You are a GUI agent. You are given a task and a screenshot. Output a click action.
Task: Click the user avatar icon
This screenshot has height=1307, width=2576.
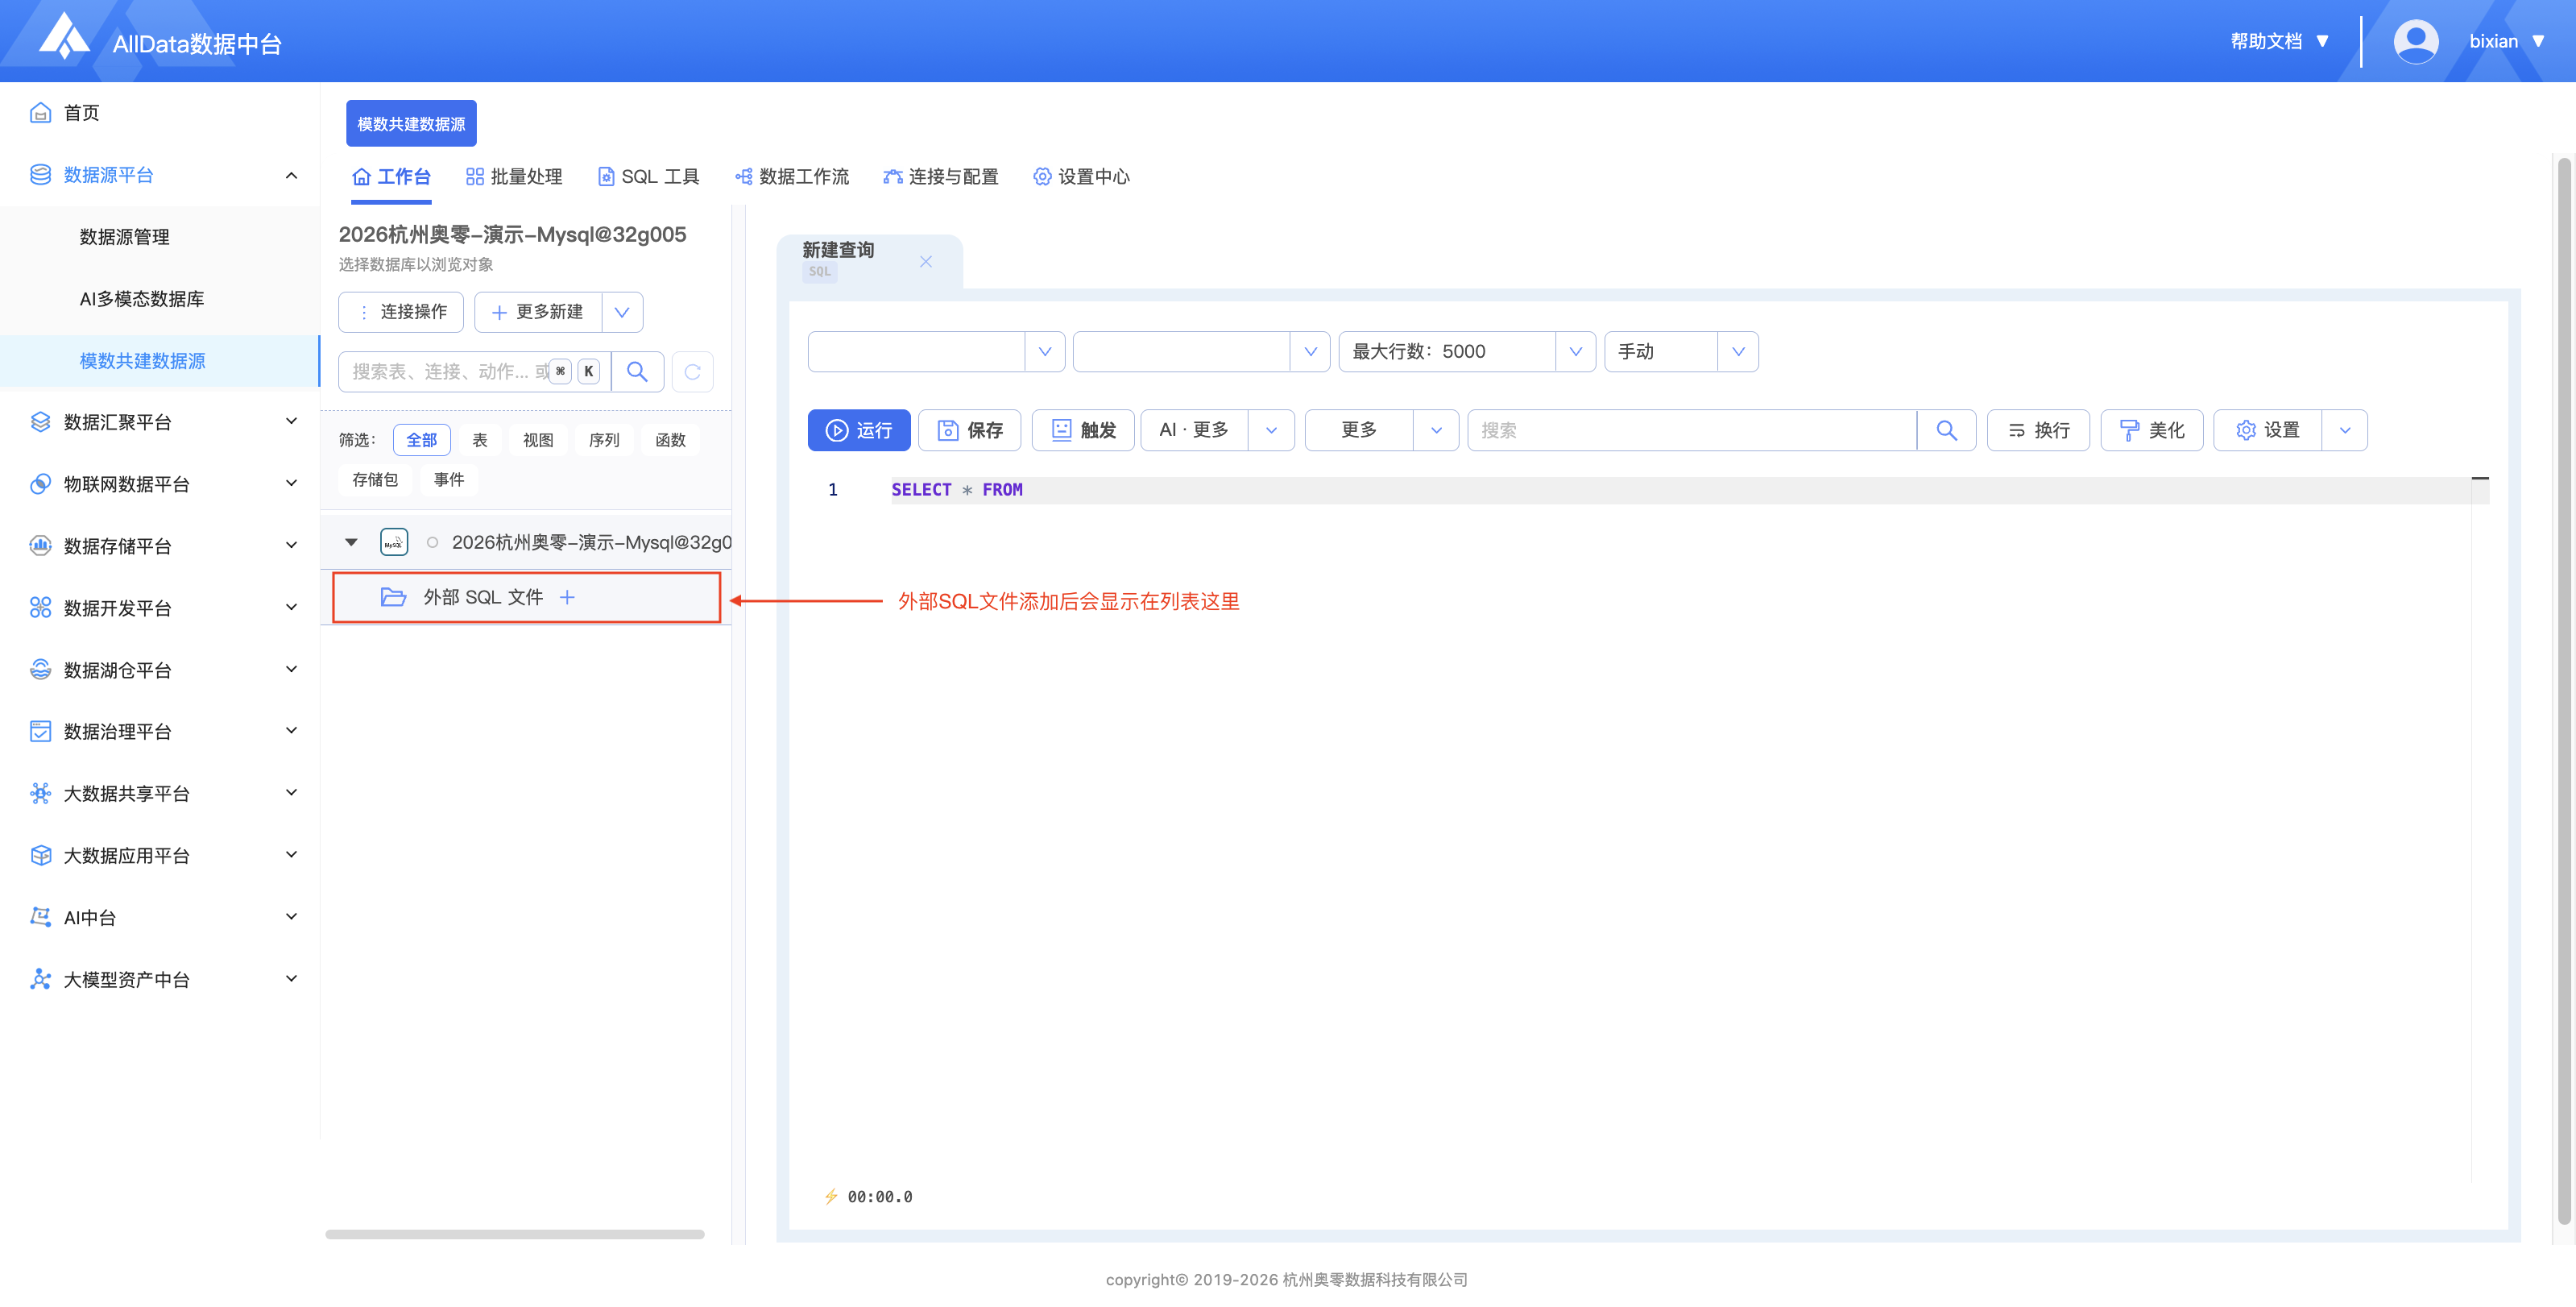2416,42
